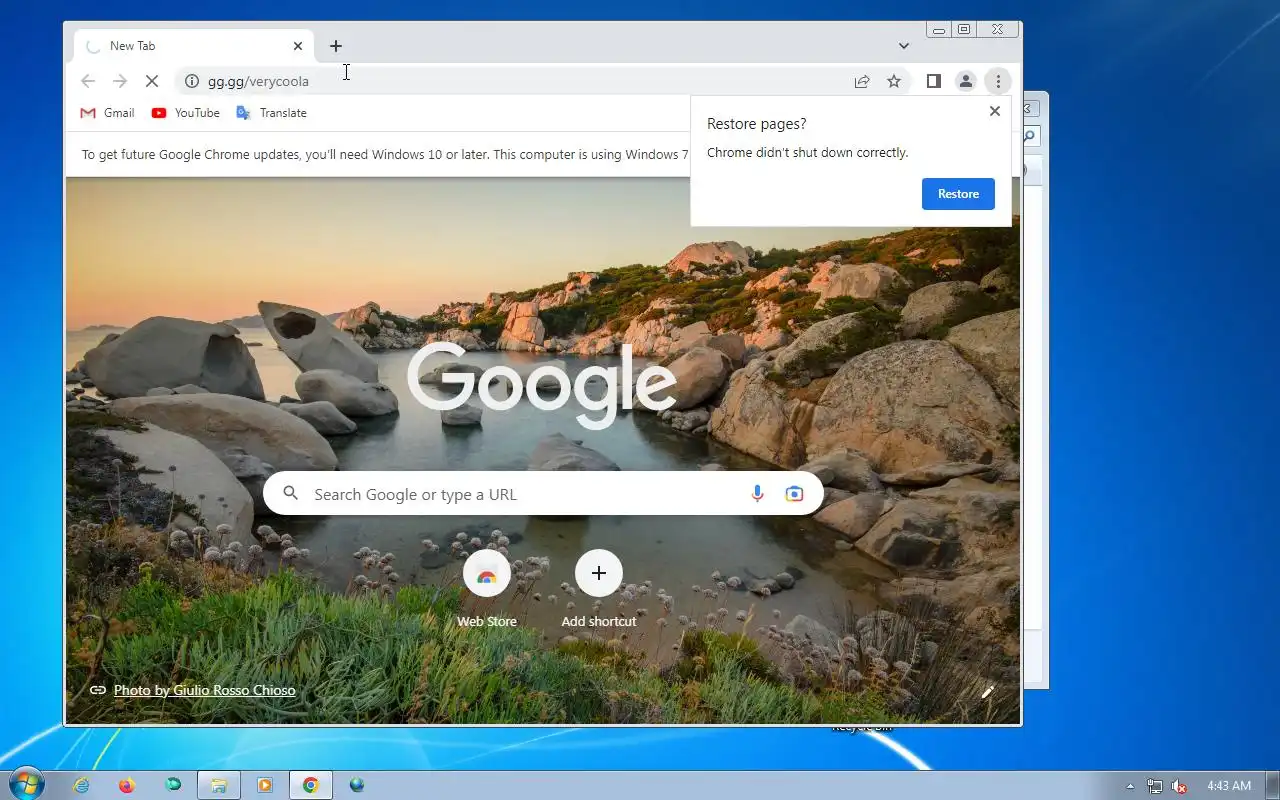
Task: Dismiss the Restore pages popup
Action: [x=994, y=111]
